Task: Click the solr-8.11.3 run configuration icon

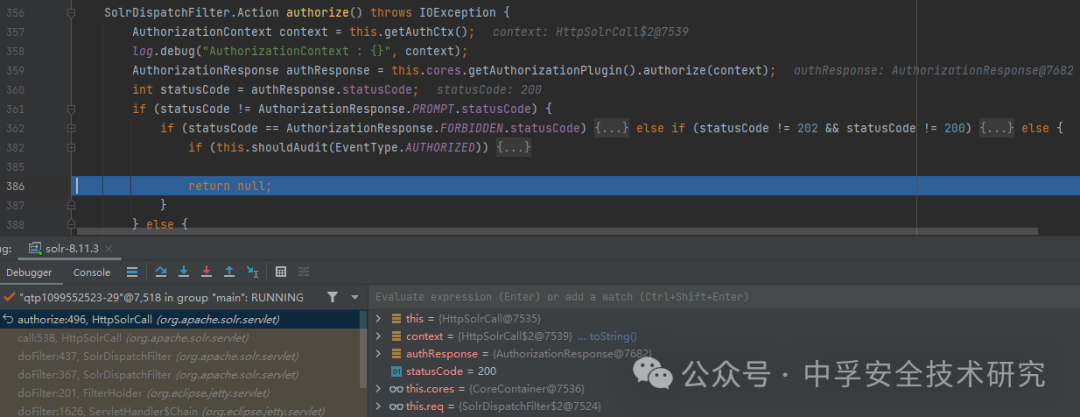Action: click(x=35, y=247)
